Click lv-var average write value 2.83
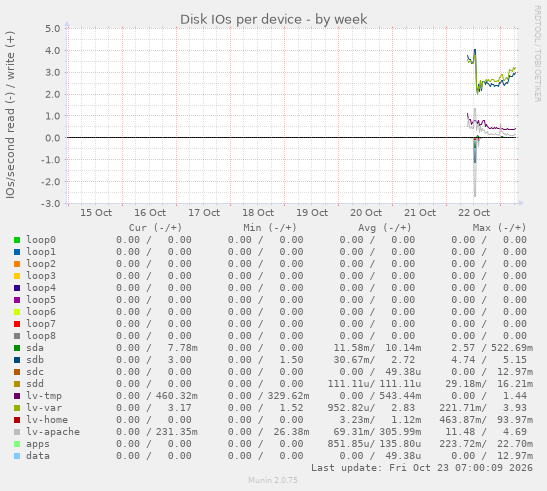Viewport: 547px width, 491px height. [403, 408]
